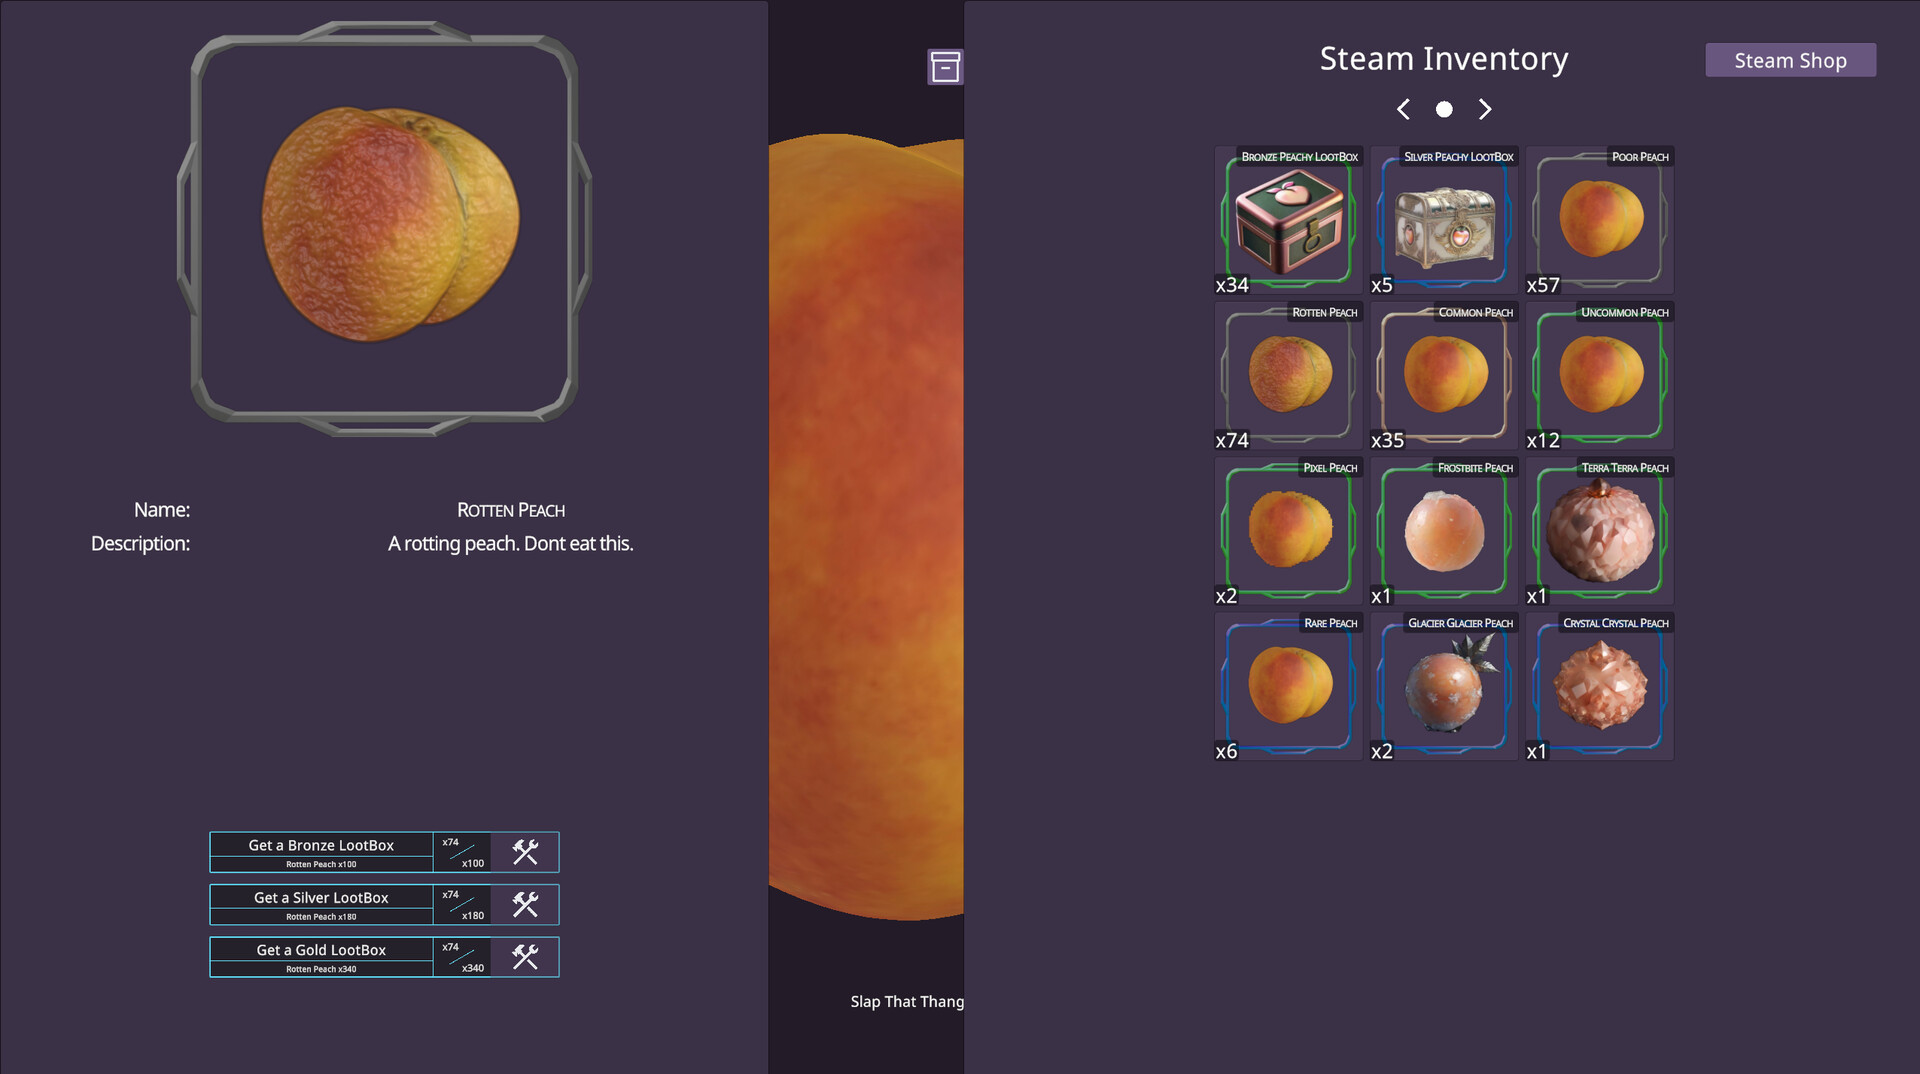Select the crafting tools icon beside Silver LootBox
Viewport: 1920px width, 1074px height.
523,904
